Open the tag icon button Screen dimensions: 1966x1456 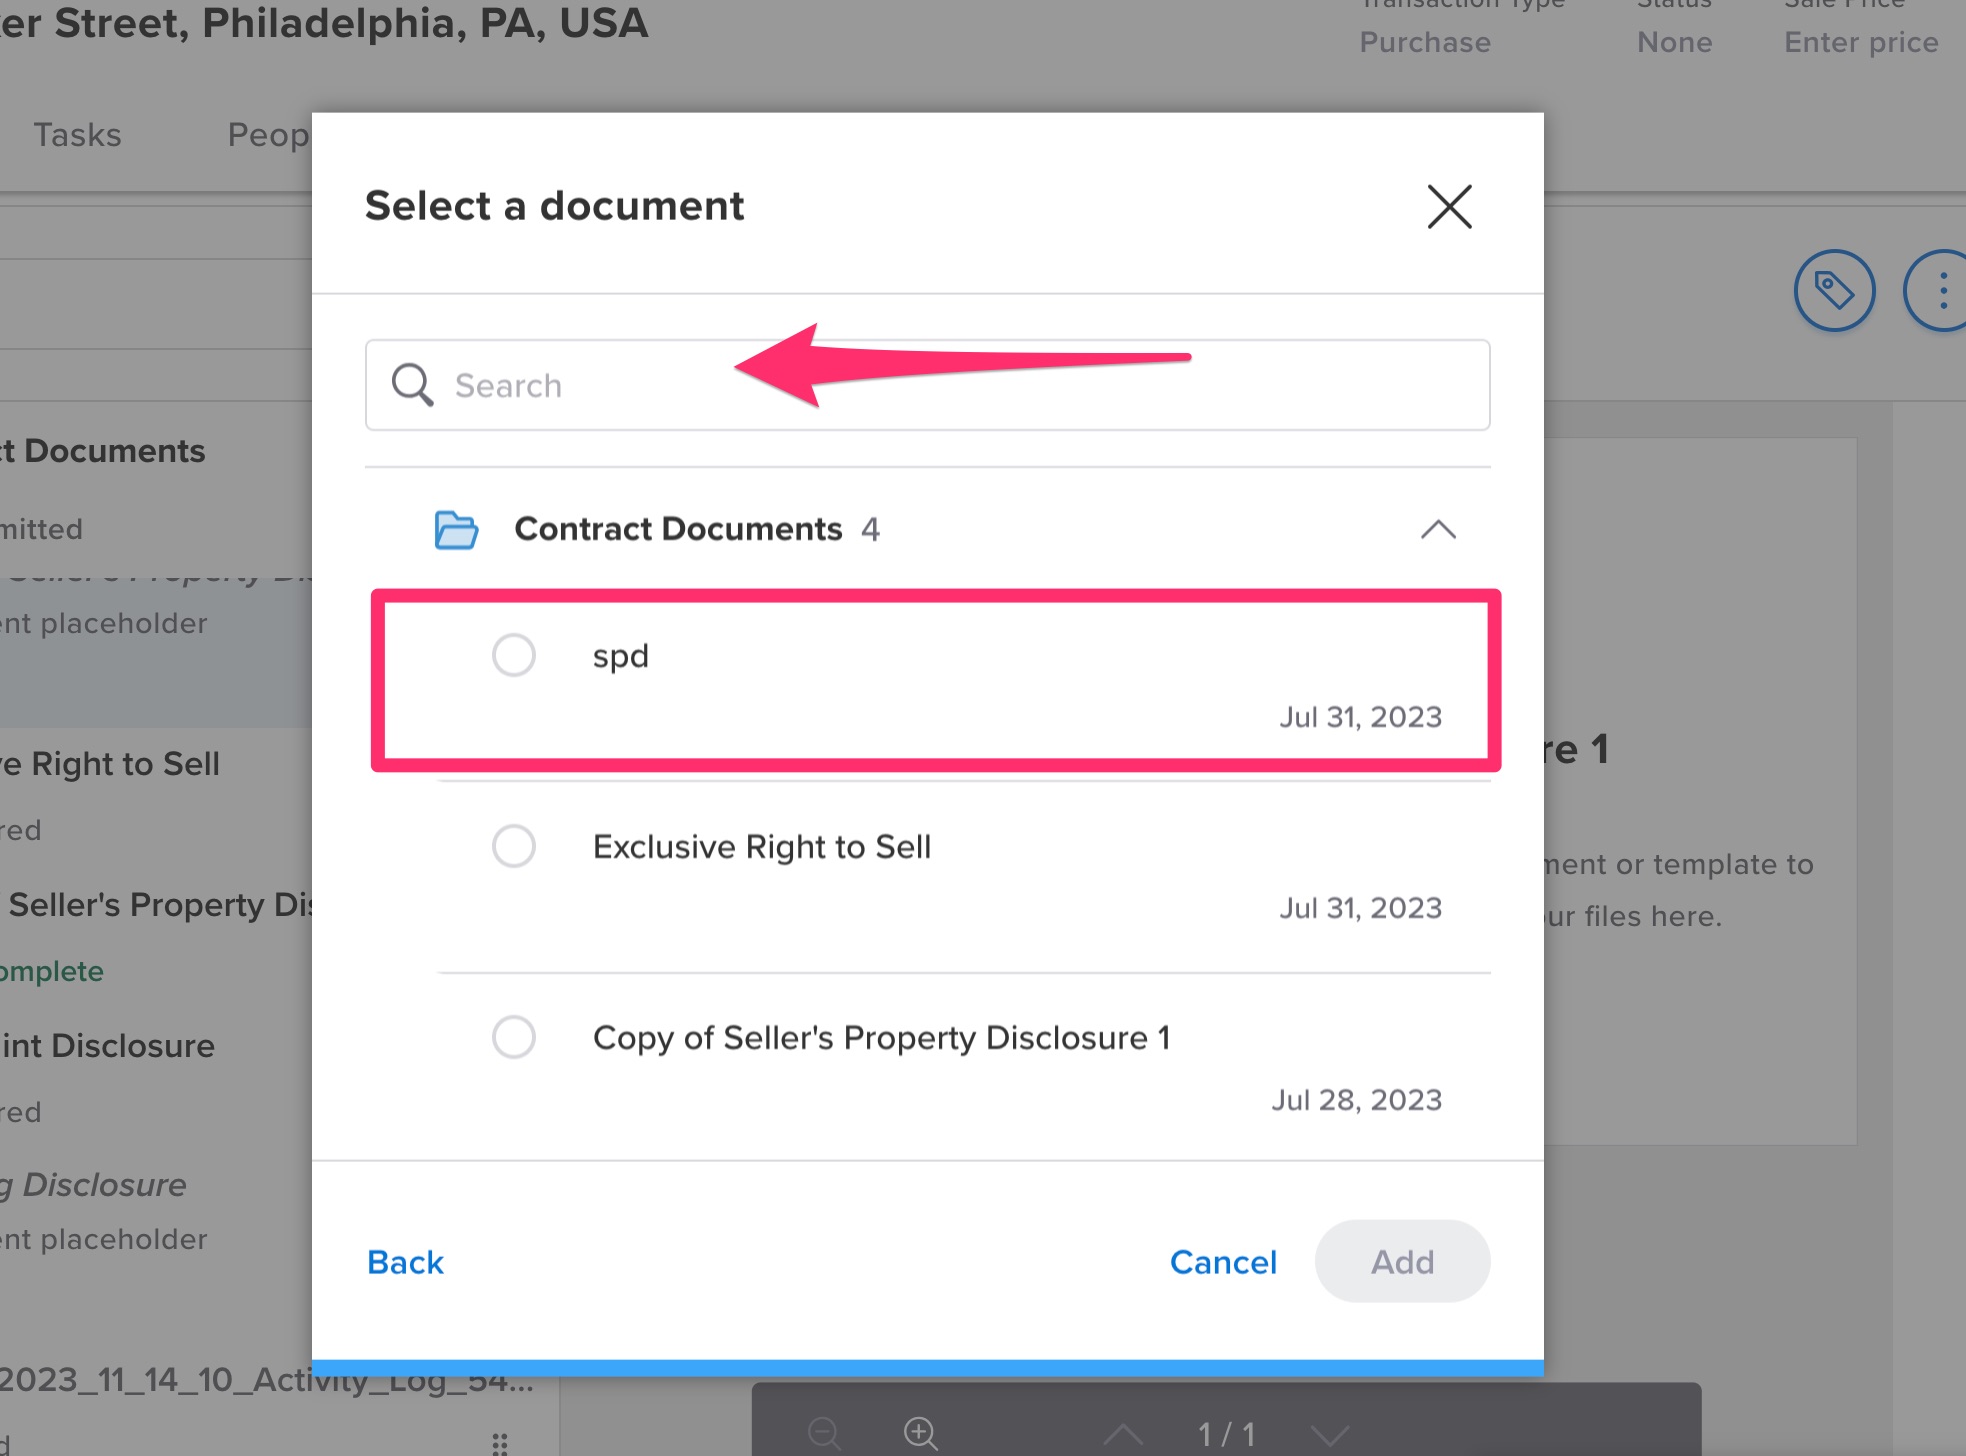pos(1833,291)
